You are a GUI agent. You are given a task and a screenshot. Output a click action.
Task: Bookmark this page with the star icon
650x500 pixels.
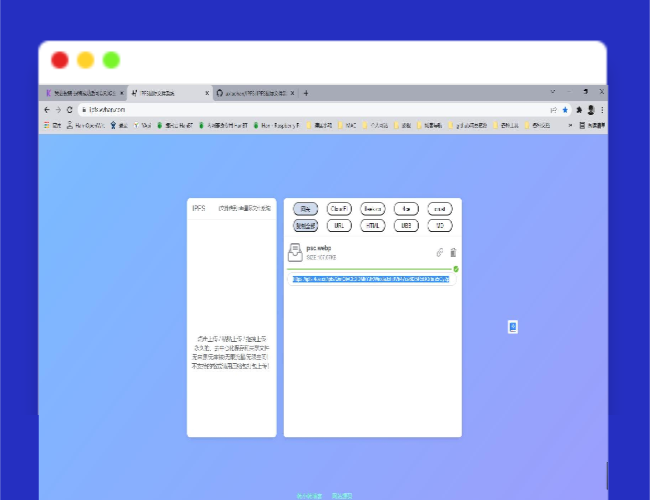565,109
